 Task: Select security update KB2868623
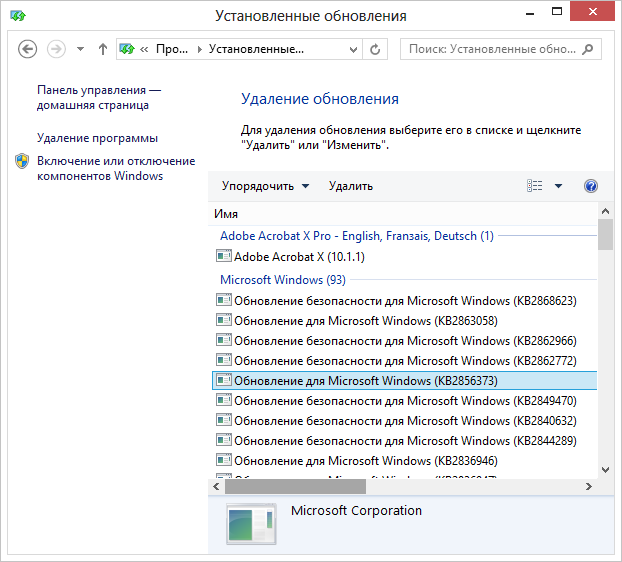(405, 301)
